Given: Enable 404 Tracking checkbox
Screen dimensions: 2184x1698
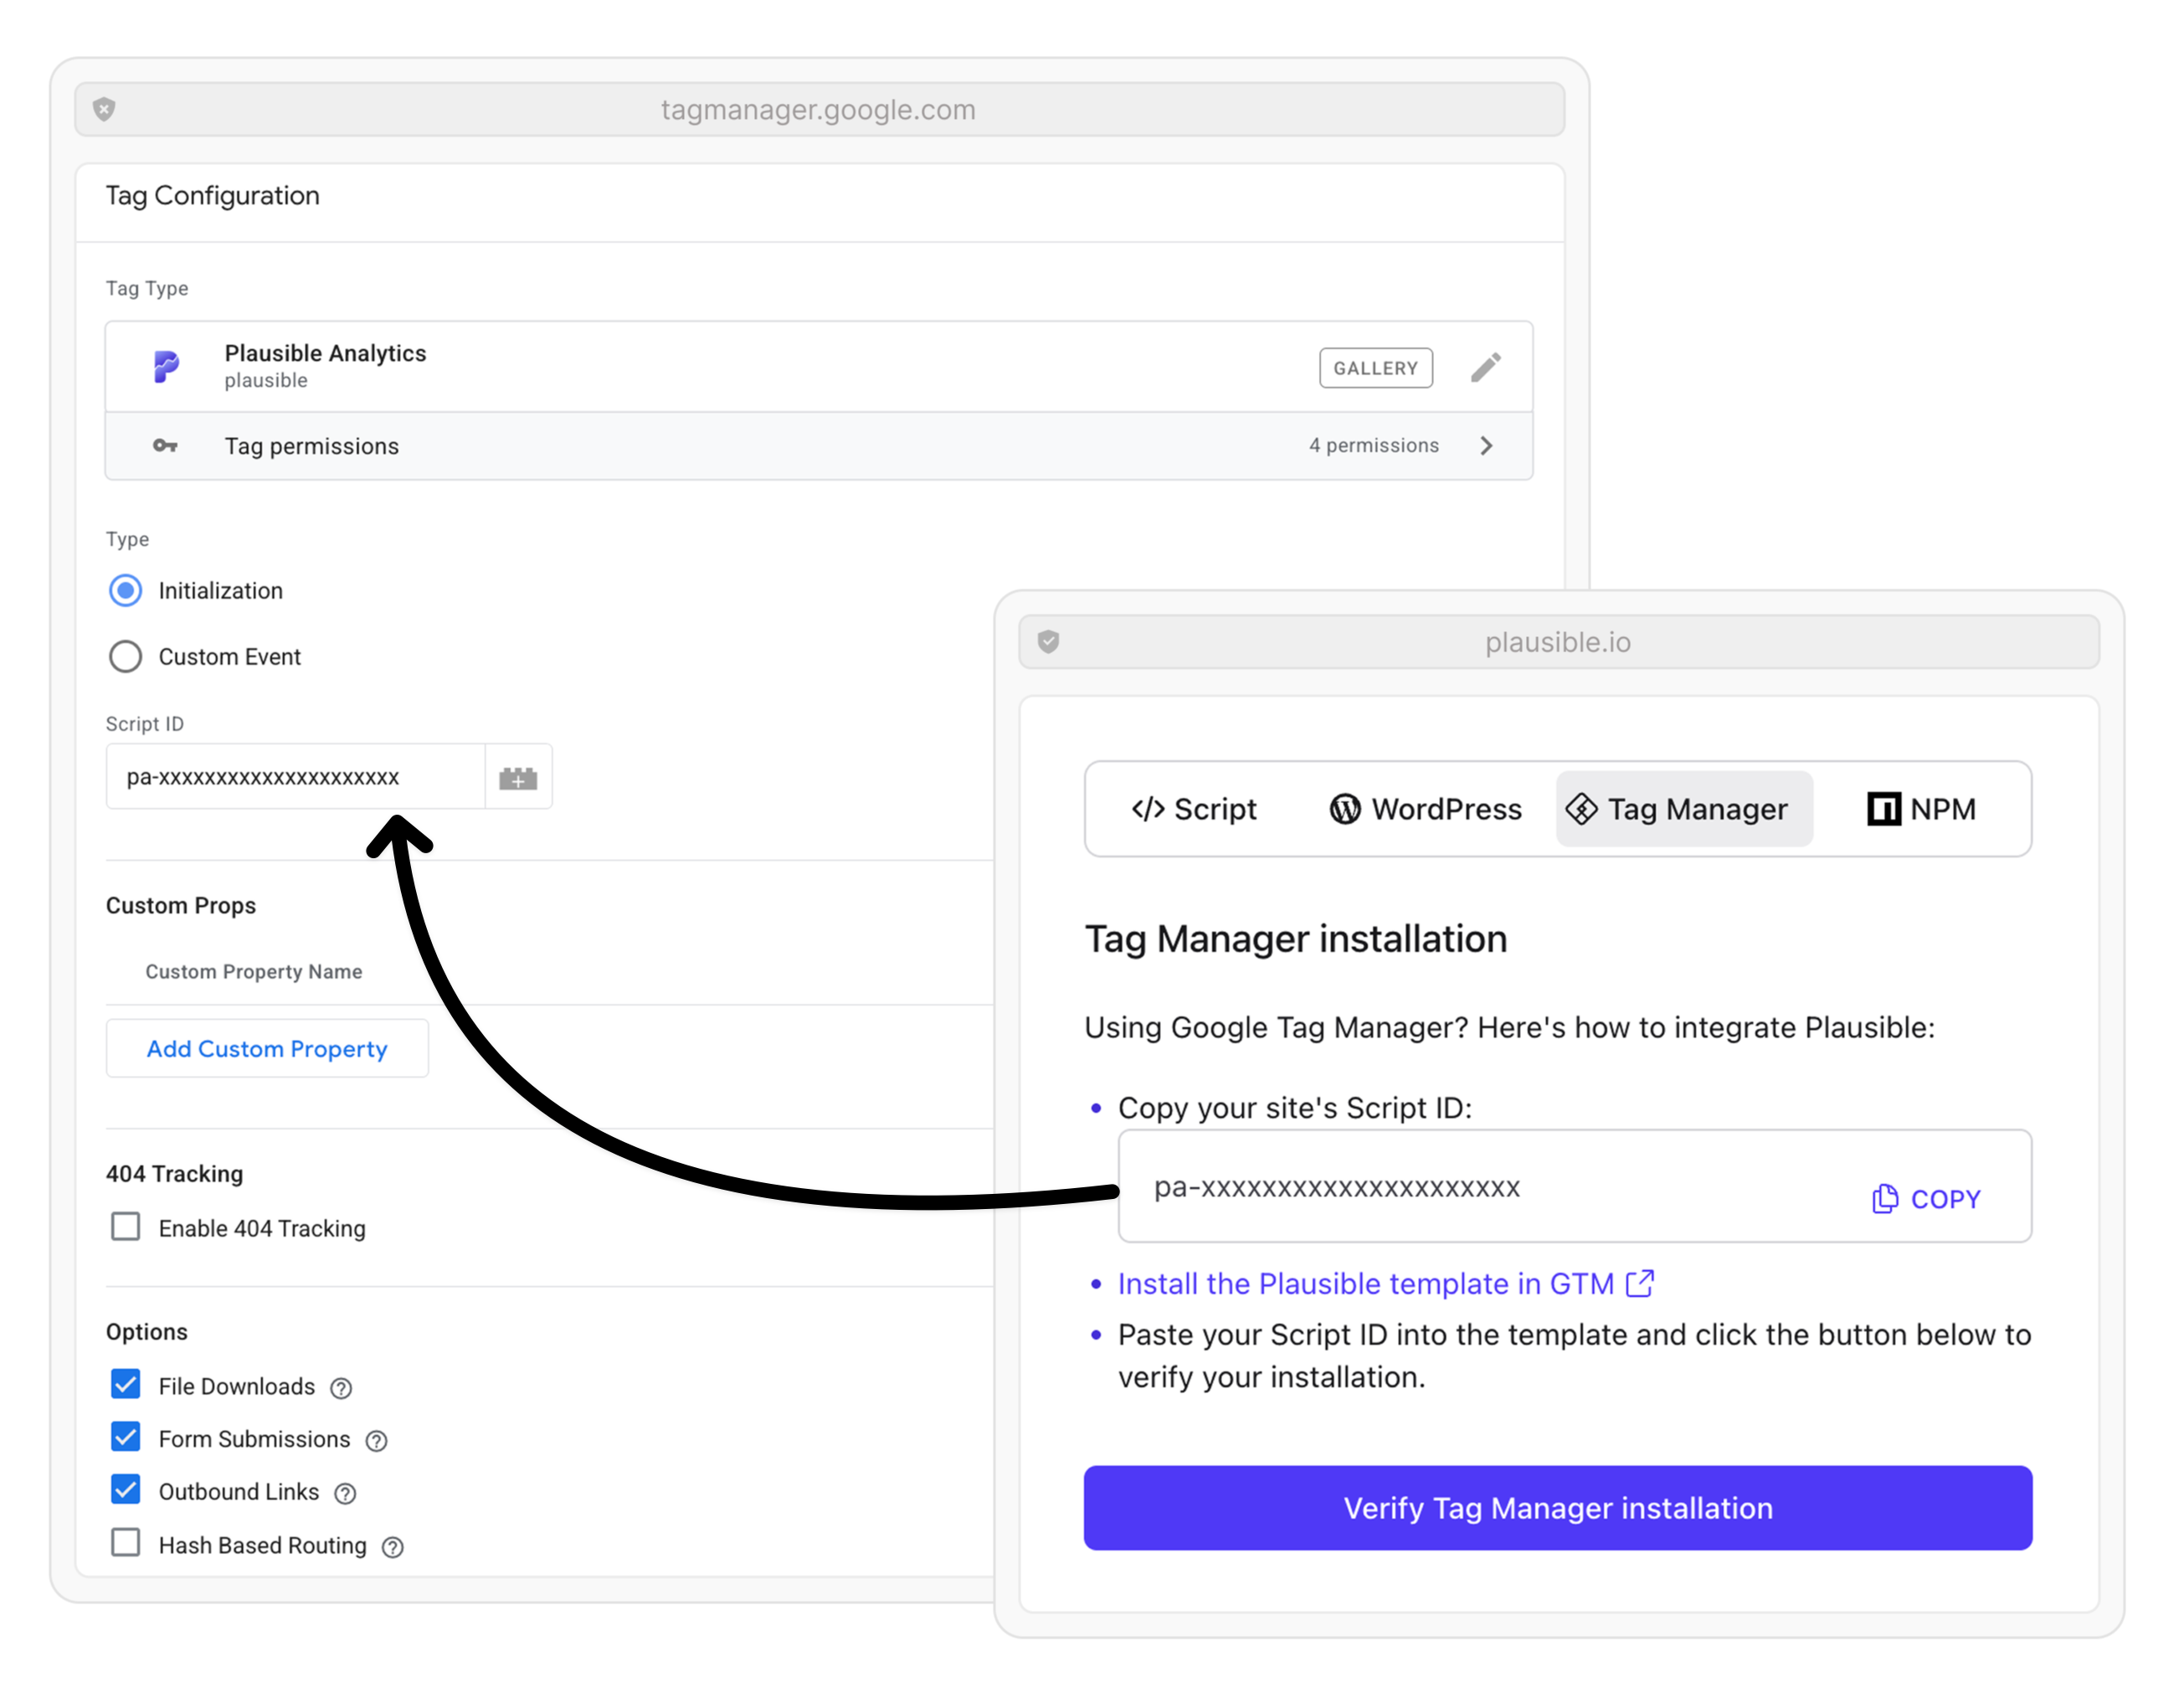Looking at the screenshot, I should coord(126,1227).
